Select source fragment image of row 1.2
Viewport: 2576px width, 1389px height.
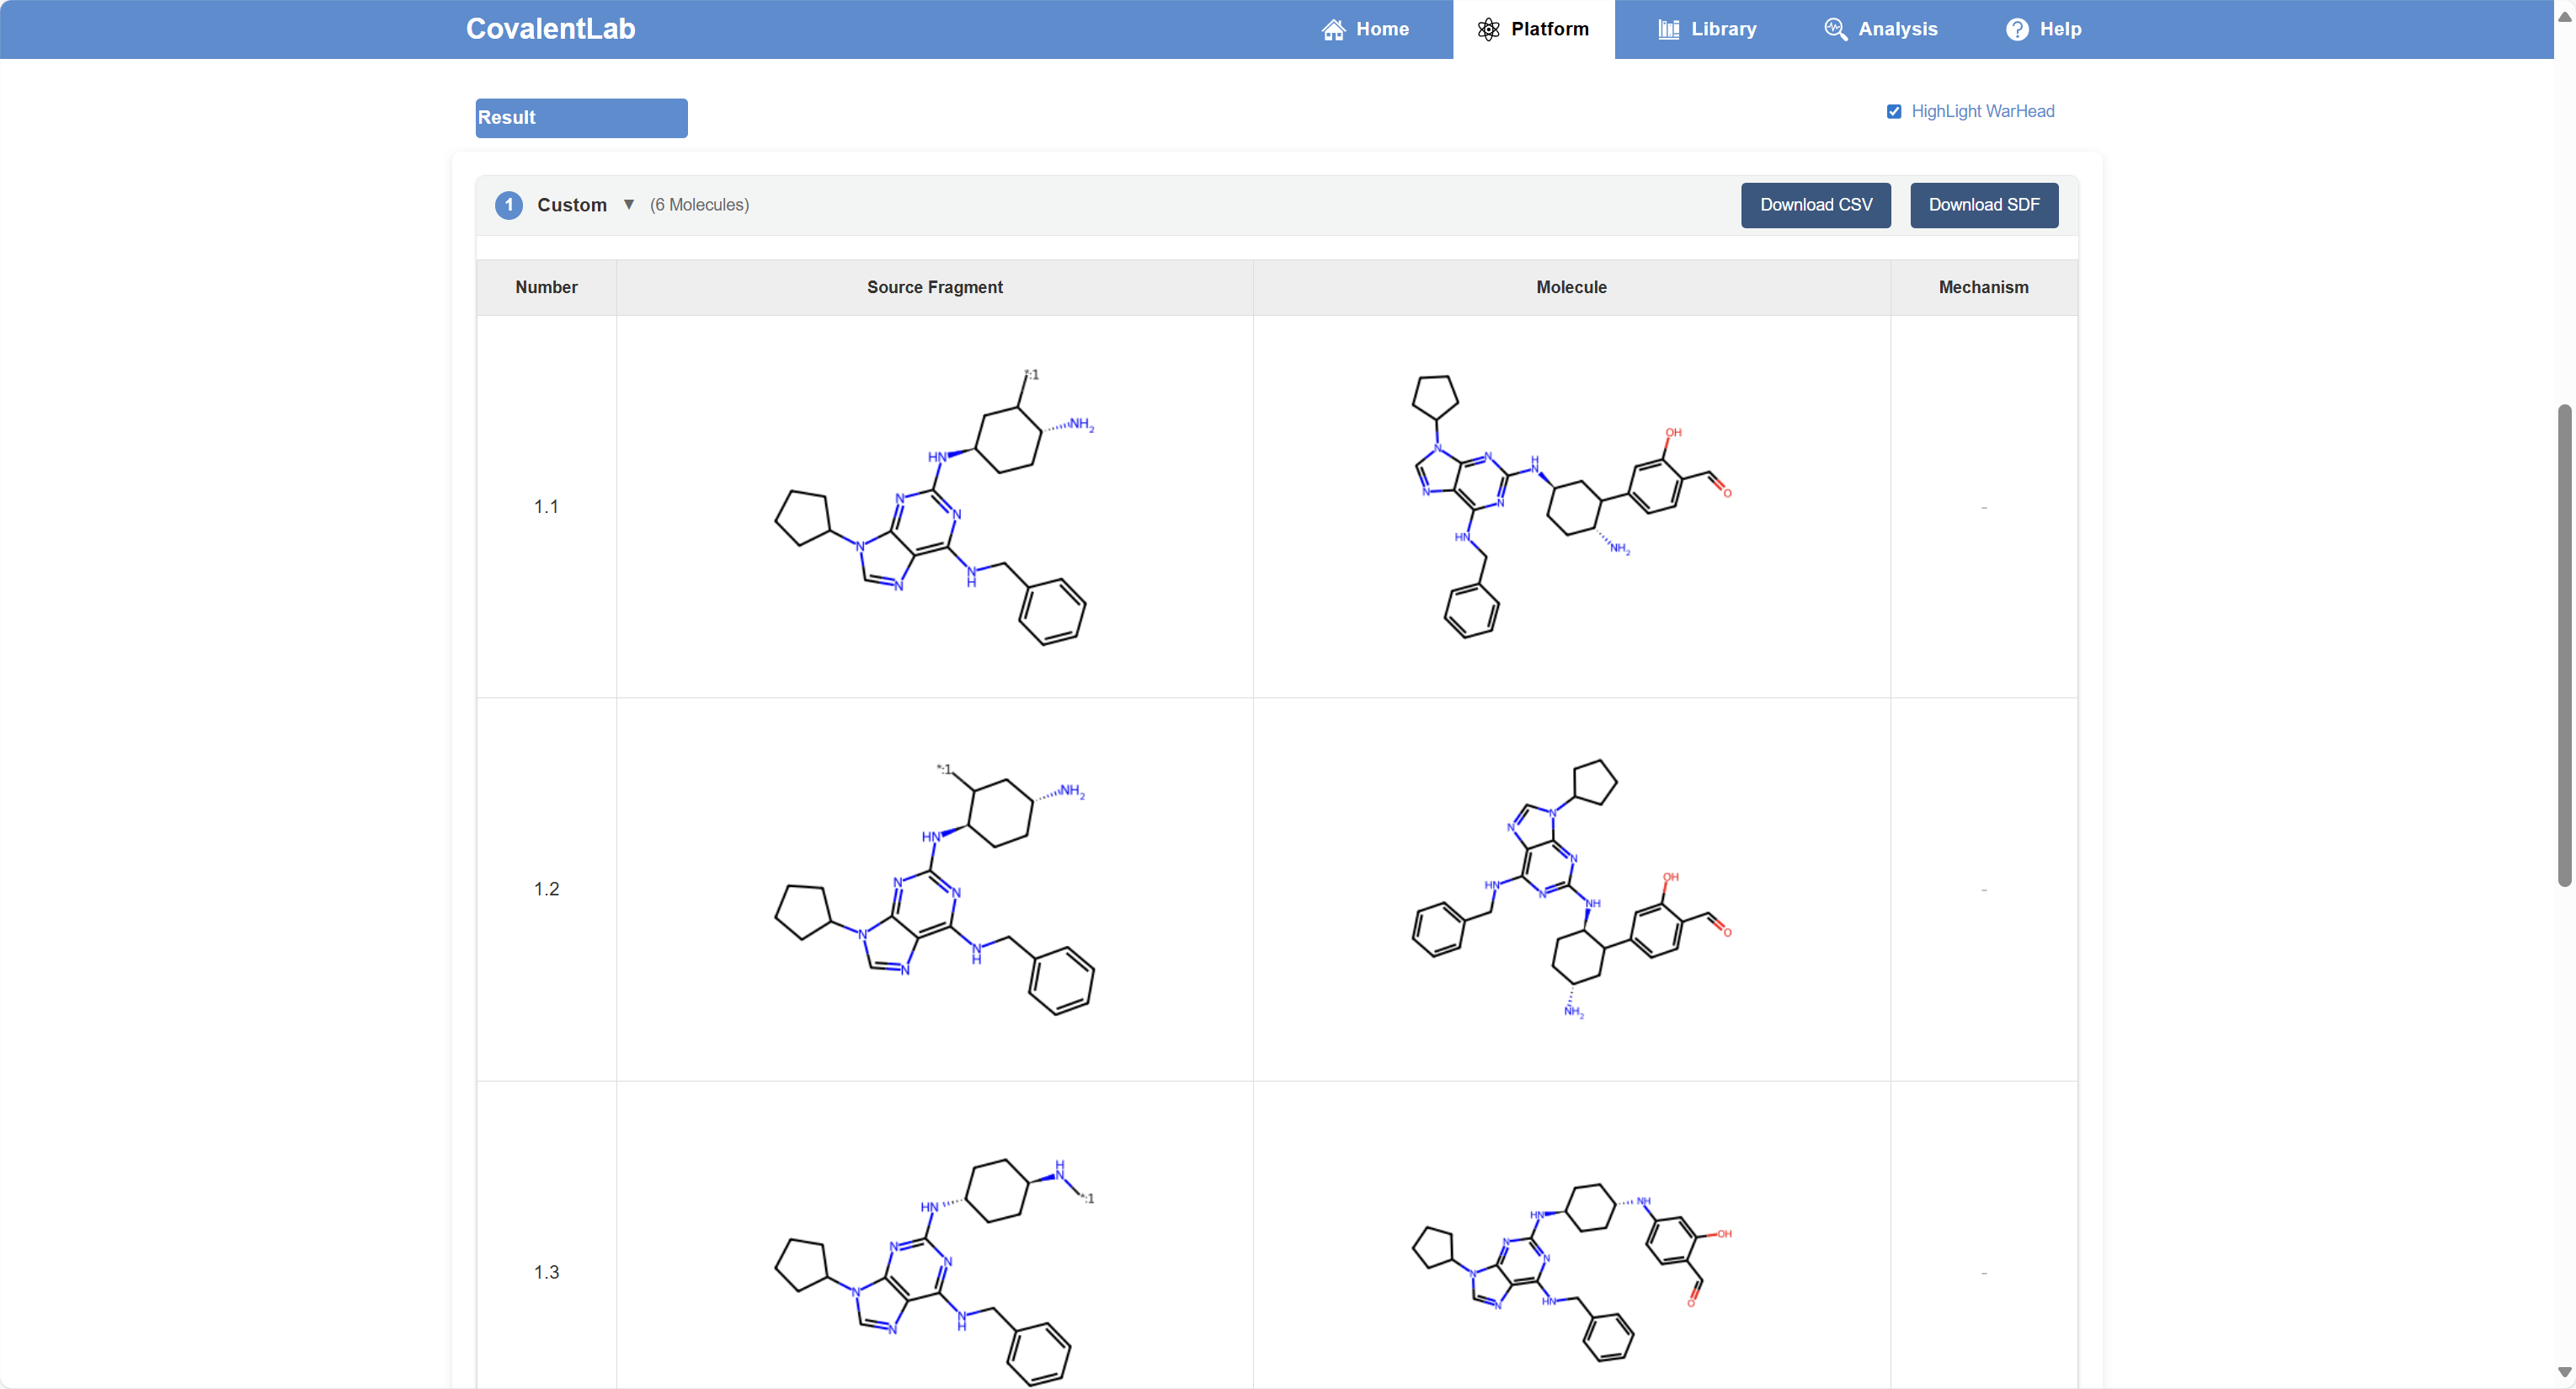coord(934,889)
